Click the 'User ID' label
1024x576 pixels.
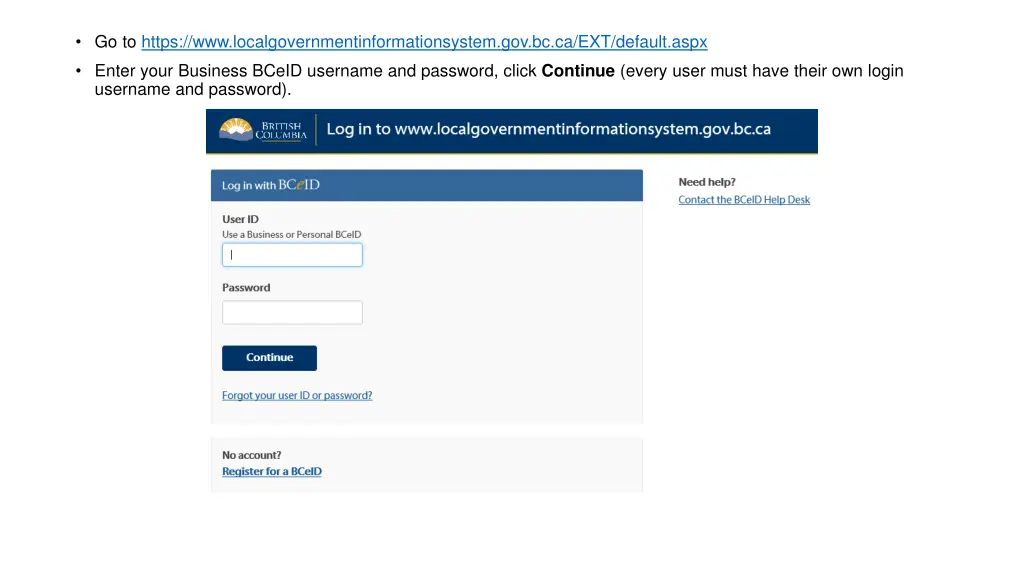tap(240, 219)
